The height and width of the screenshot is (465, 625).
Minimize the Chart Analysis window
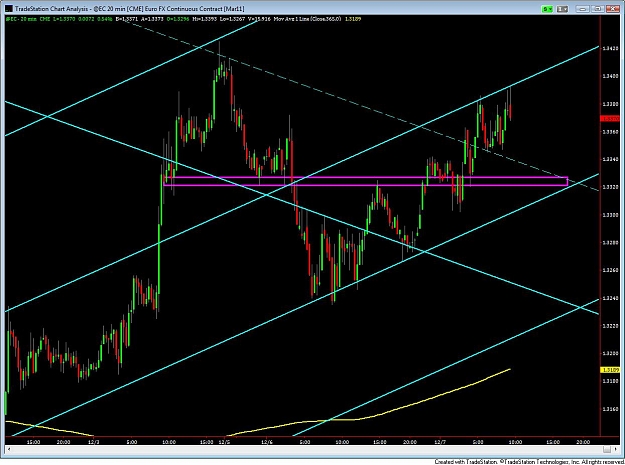click(584, 8)
